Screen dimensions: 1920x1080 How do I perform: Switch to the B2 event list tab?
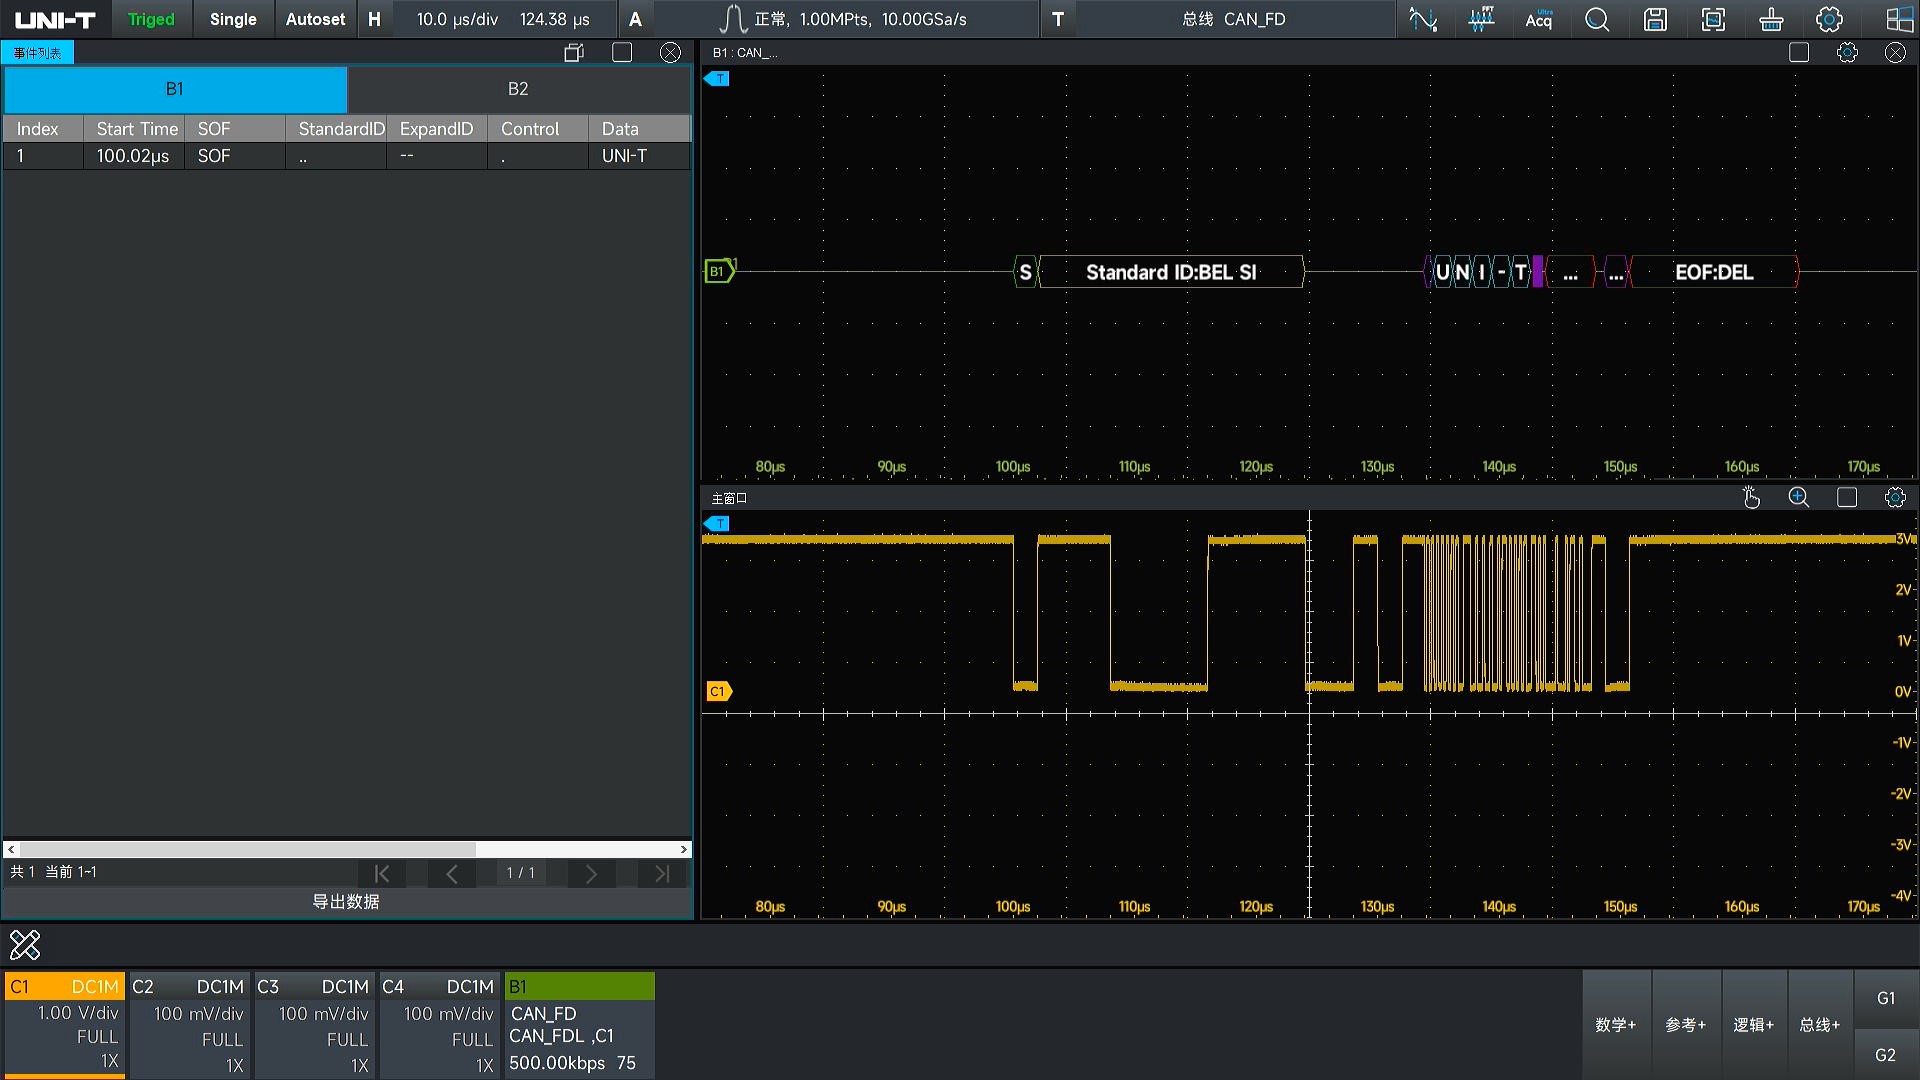(518, 89)
